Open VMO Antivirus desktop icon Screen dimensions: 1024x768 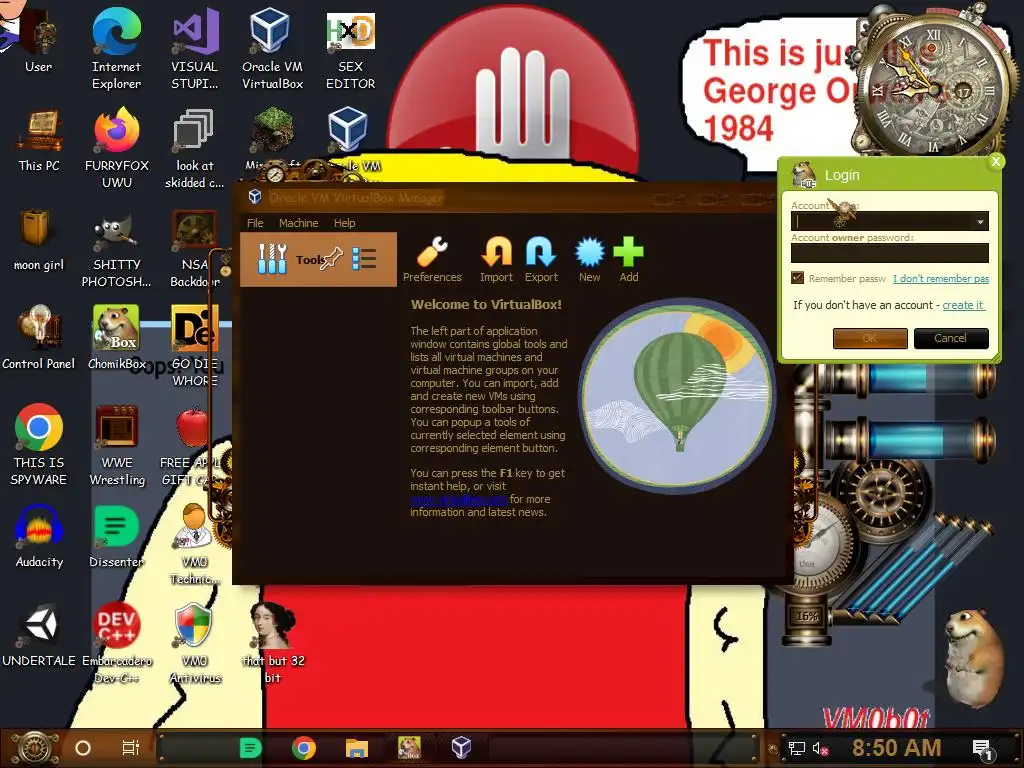195,644
